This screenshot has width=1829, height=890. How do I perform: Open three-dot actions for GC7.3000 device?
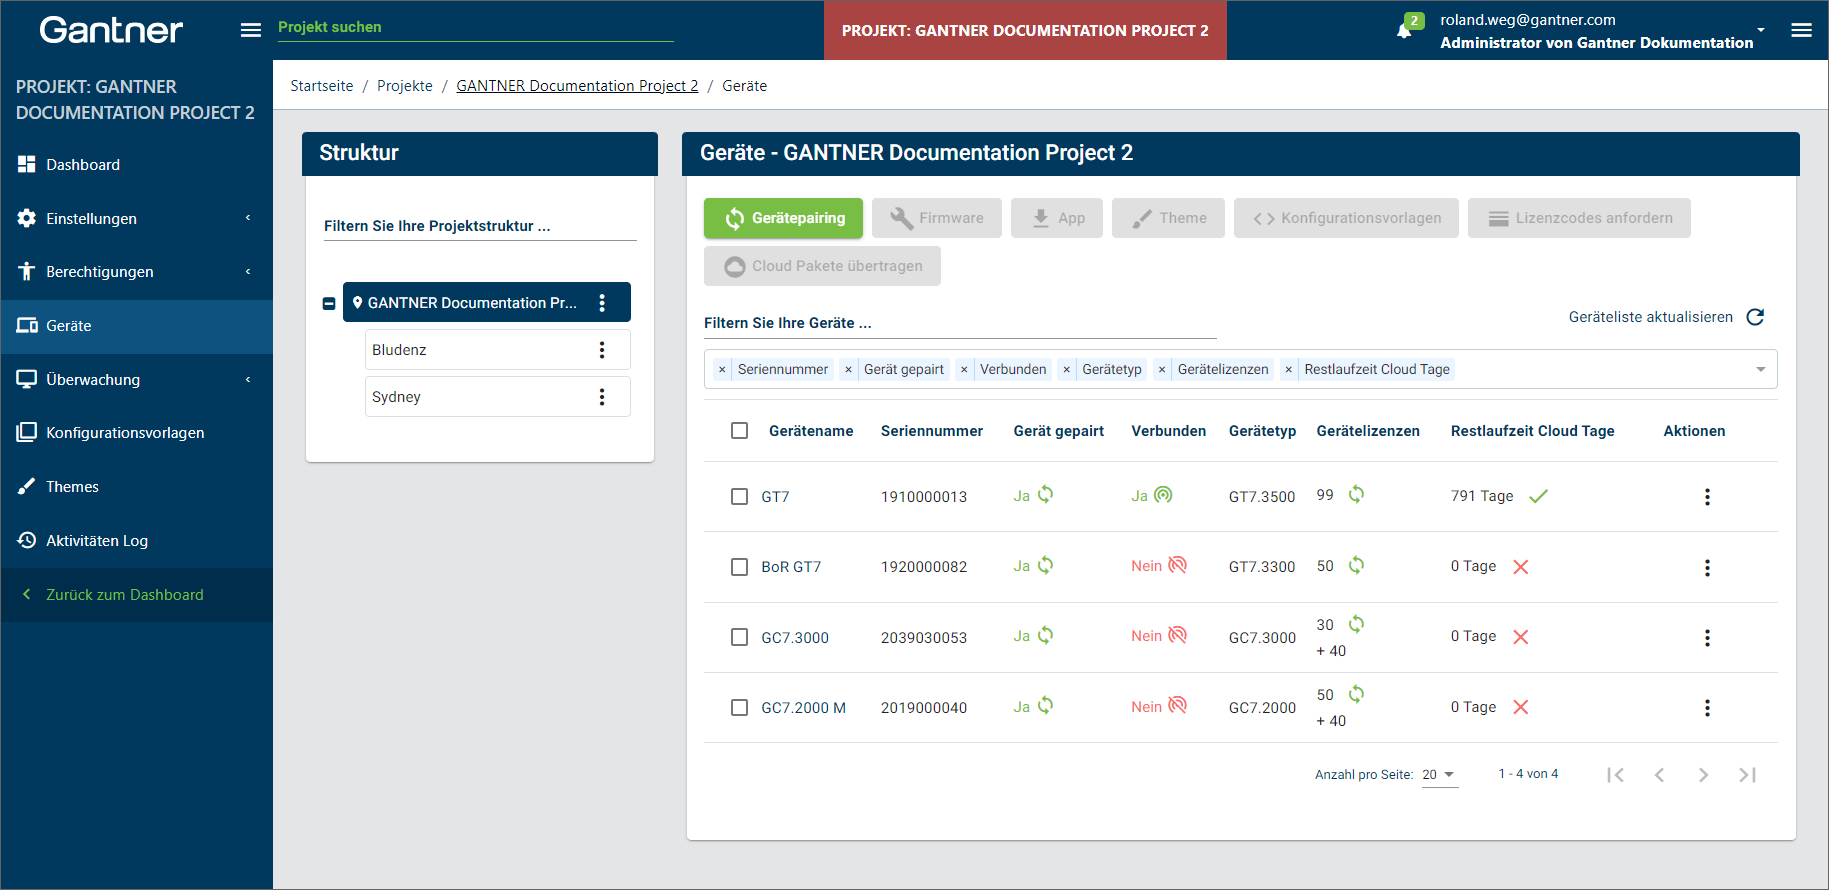pyautogui.click(x=1707, y=638)
